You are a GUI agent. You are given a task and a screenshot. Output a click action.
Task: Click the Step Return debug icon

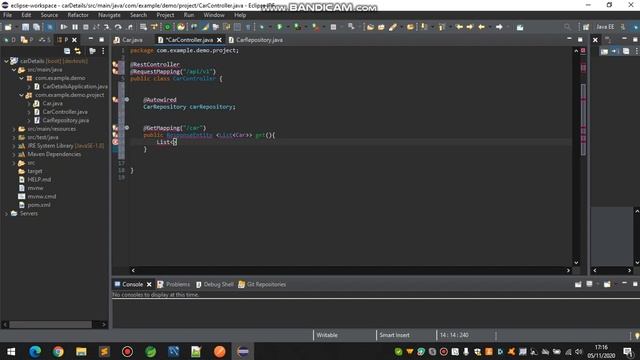(130, 27)
